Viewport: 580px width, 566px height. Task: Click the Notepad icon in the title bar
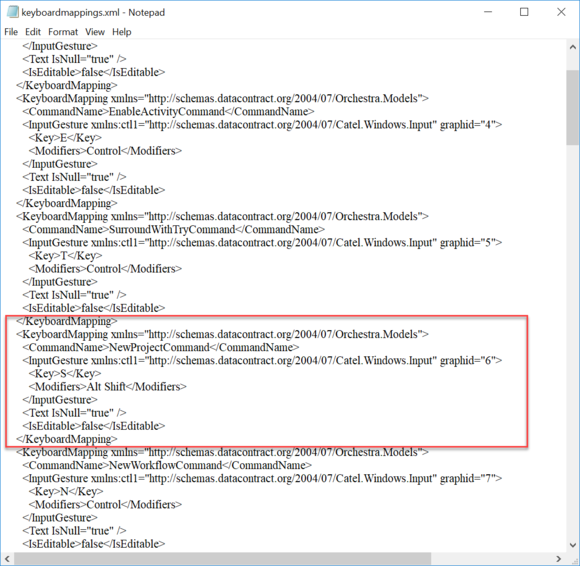[12, 12]
